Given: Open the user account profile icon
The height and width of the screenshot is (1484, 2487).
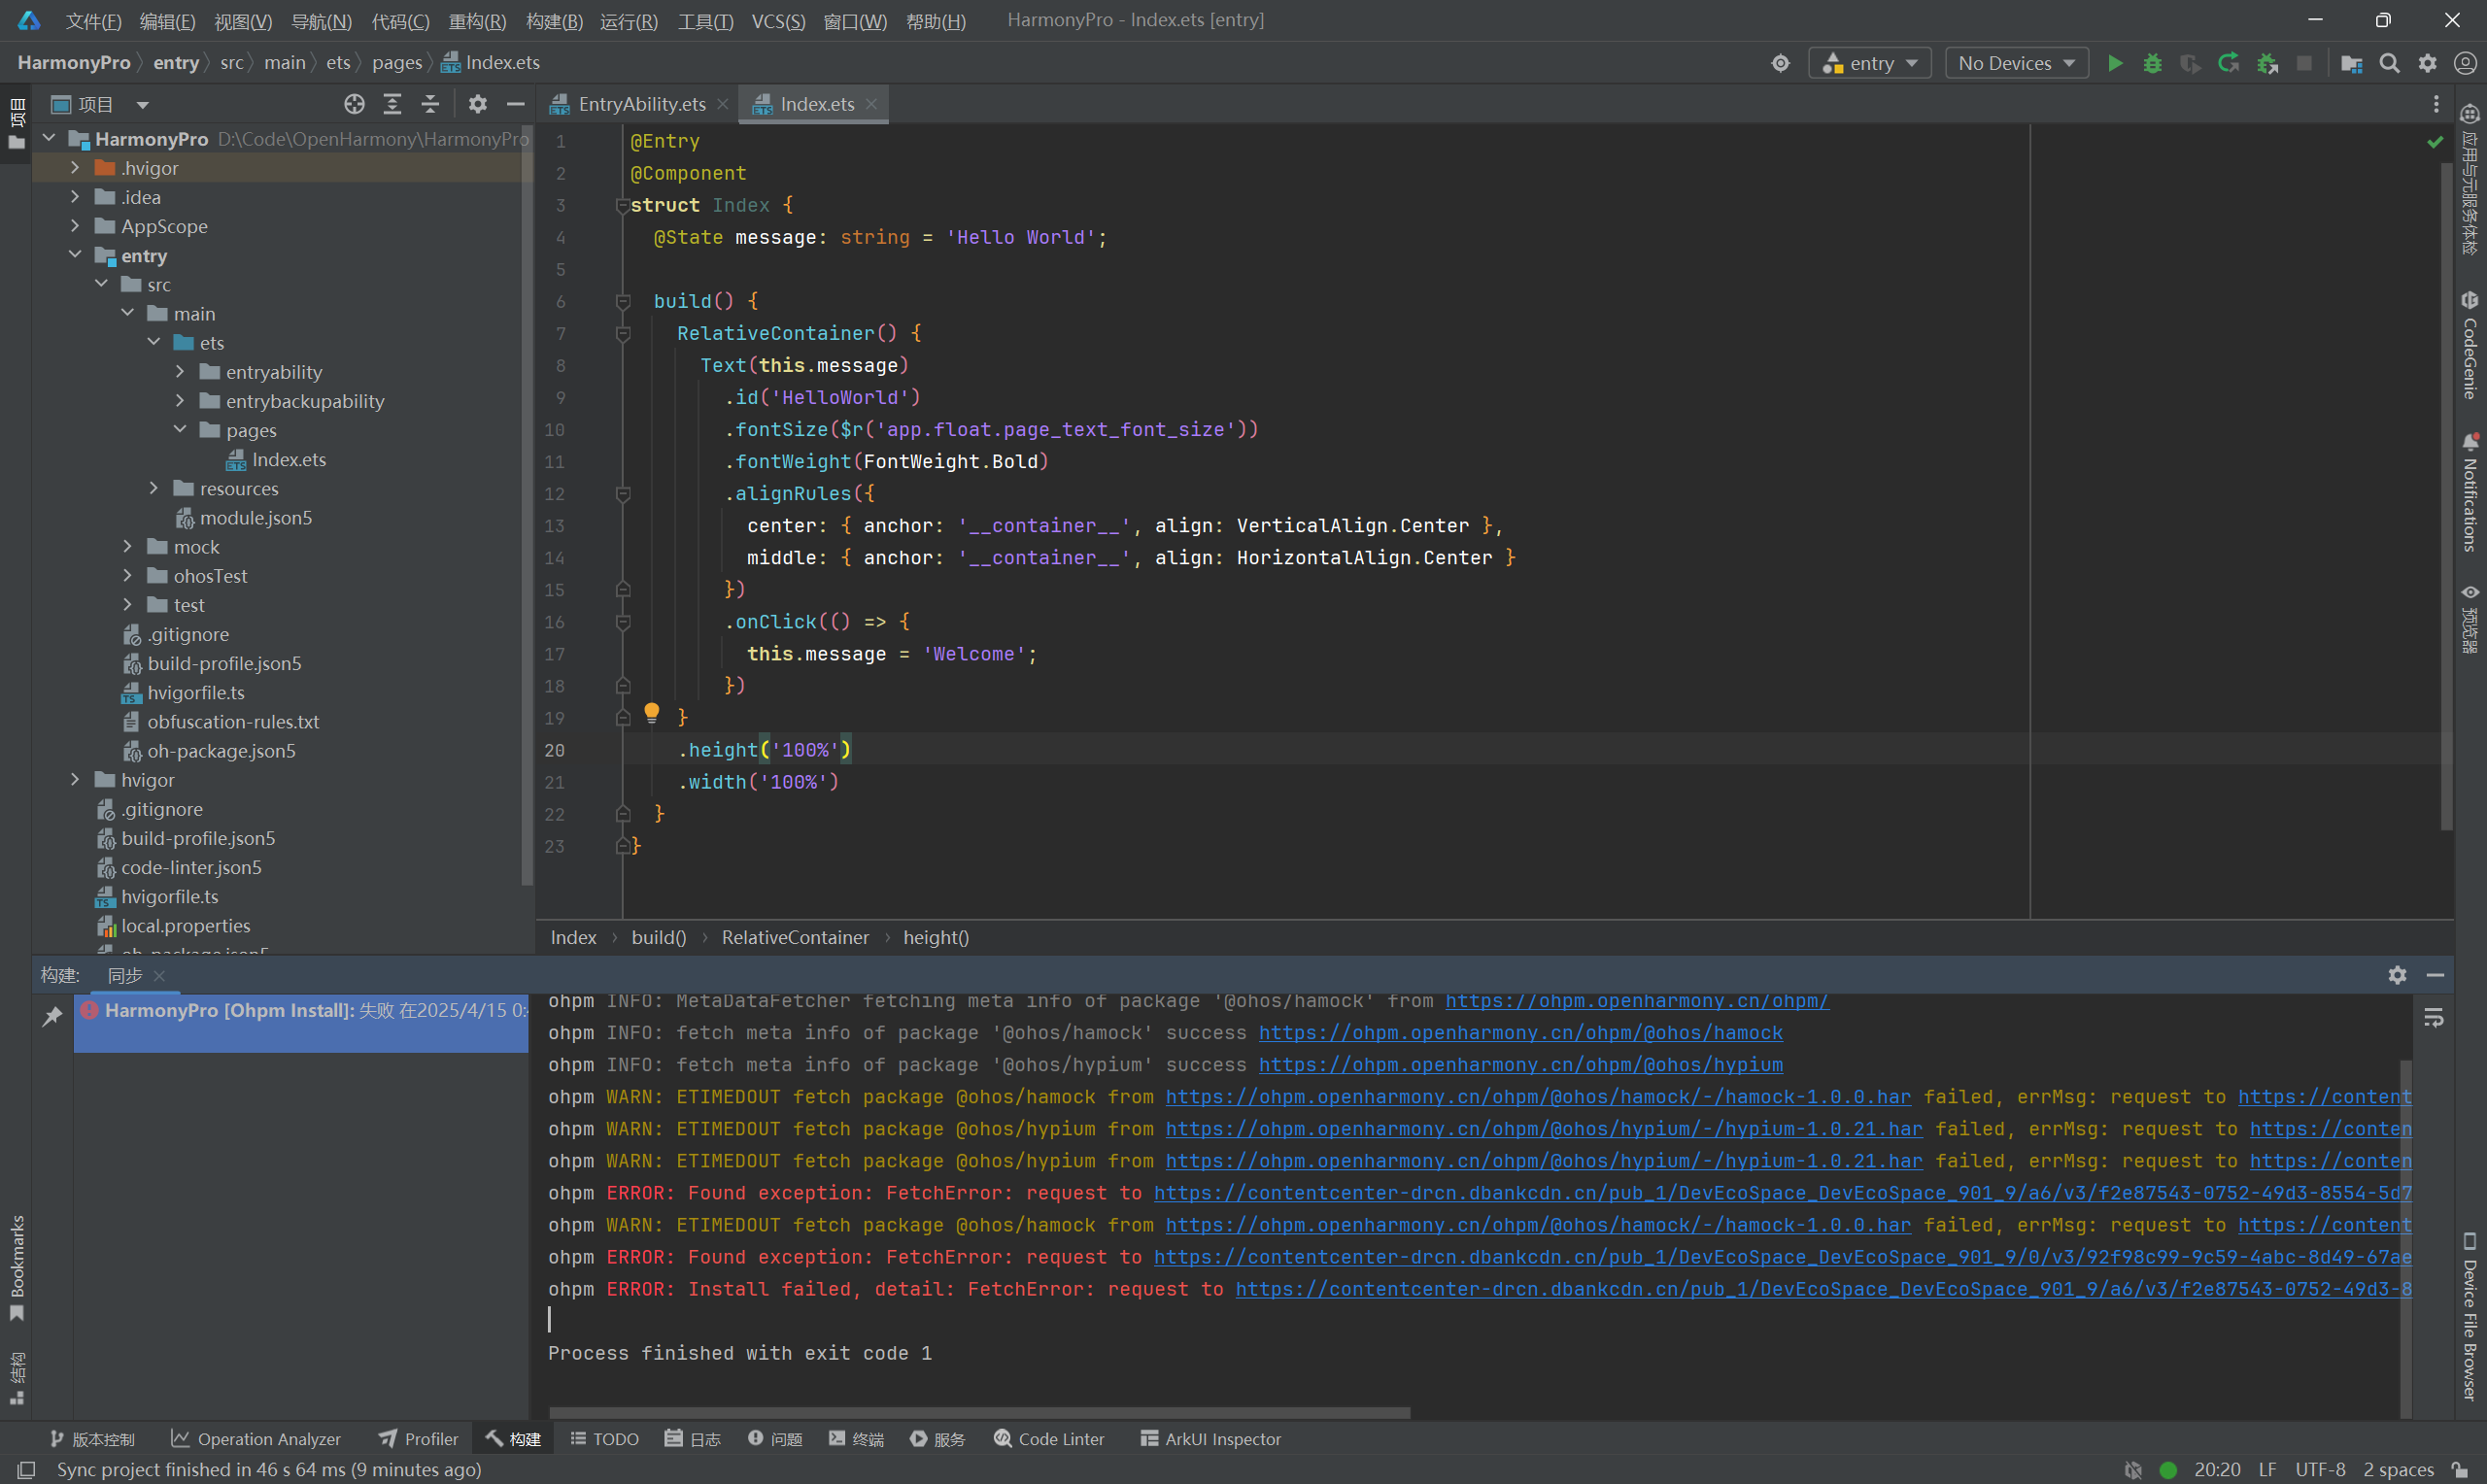Looking at the screenshot, I should pos(2465,63).
